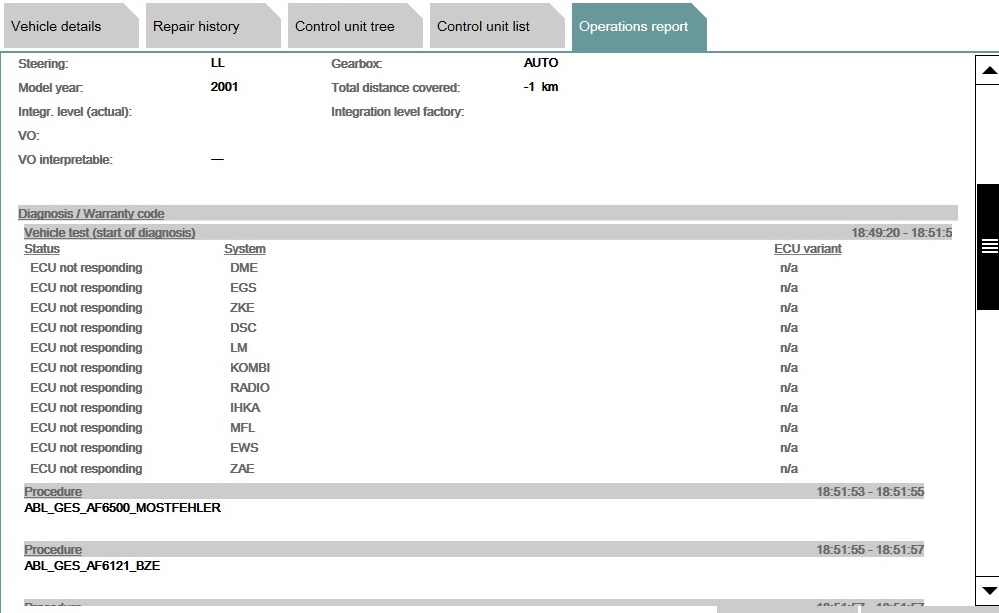Screen dimensions: 999x613
Task: Click the Operations report tab
Action: 634,27
